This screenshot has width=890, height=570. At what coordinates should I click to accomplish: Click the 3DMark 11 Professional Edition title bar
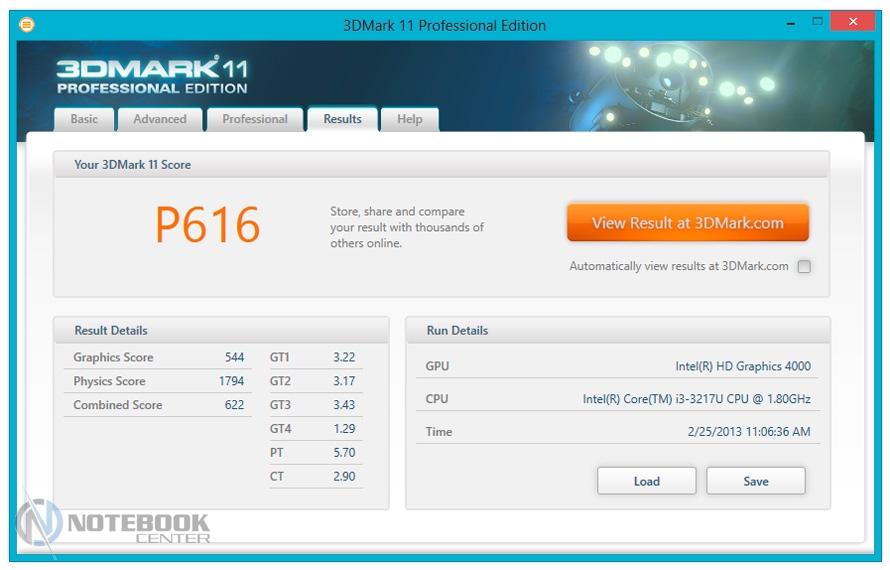pos(444,26)
